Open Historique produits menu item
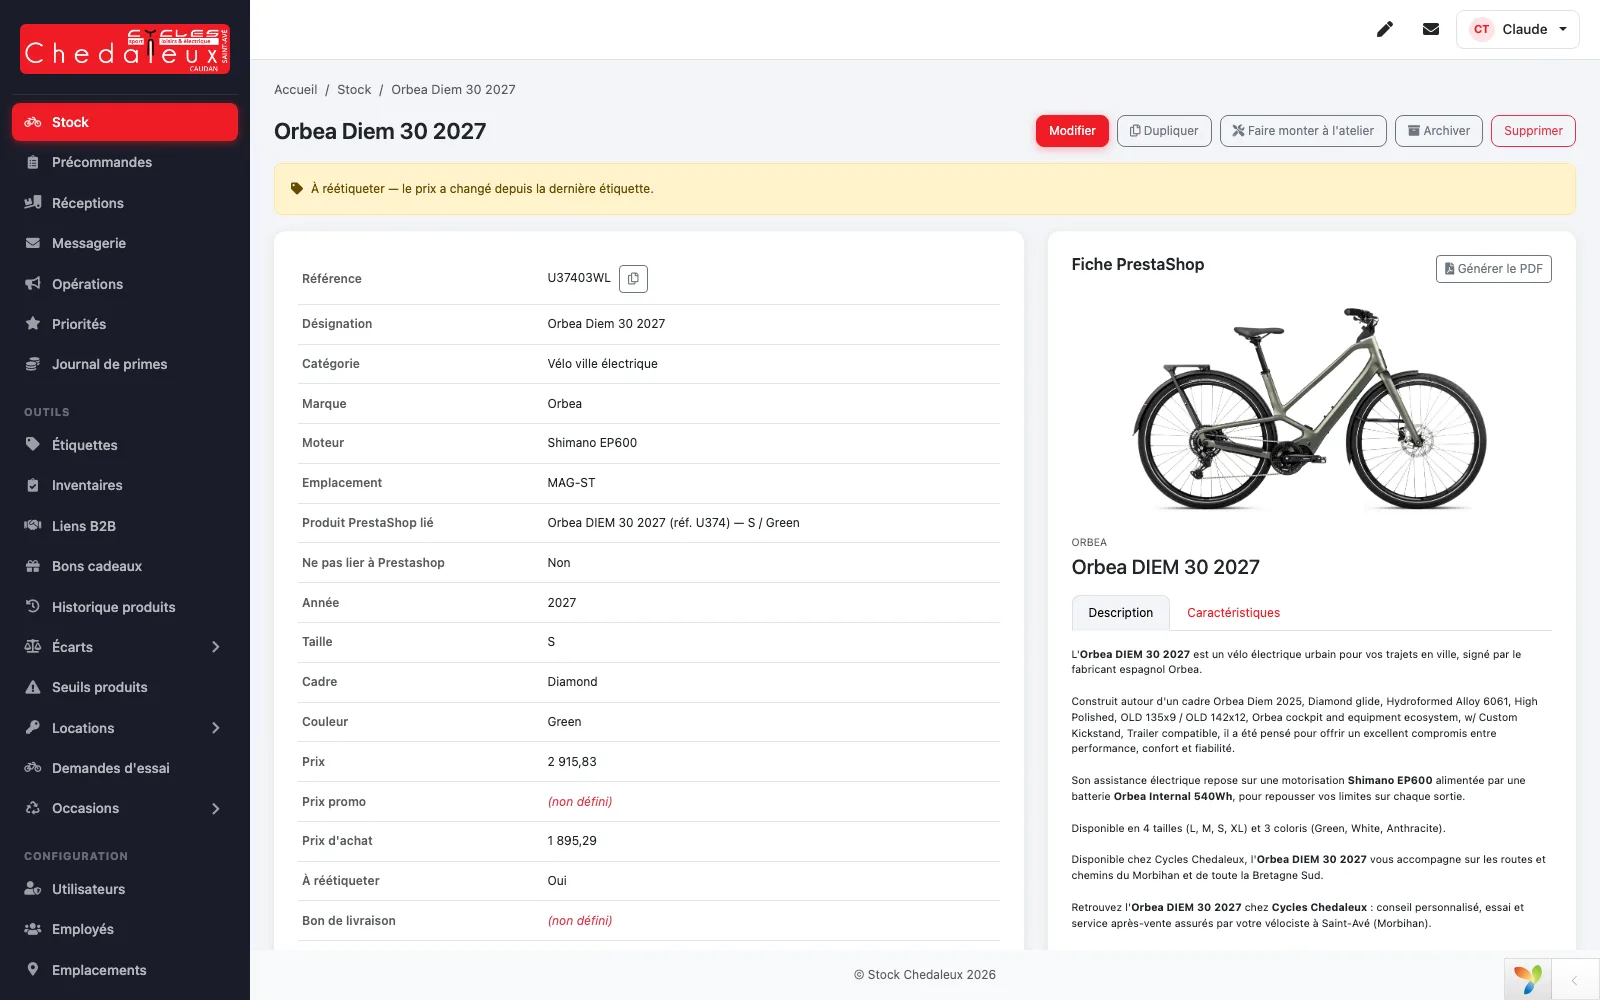The height and width of the screenshot is (1000, 1600). 125,606
